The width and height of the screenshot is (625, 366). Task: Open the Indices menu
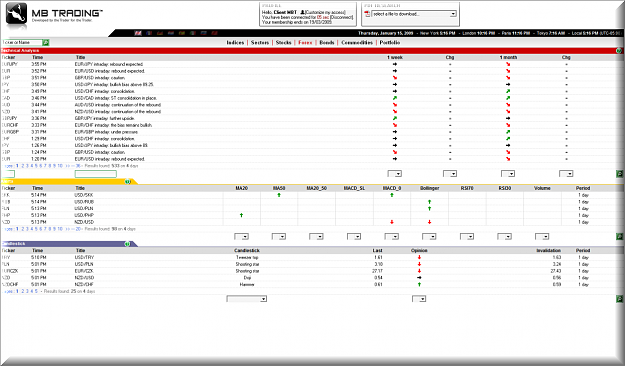(235, 43)
